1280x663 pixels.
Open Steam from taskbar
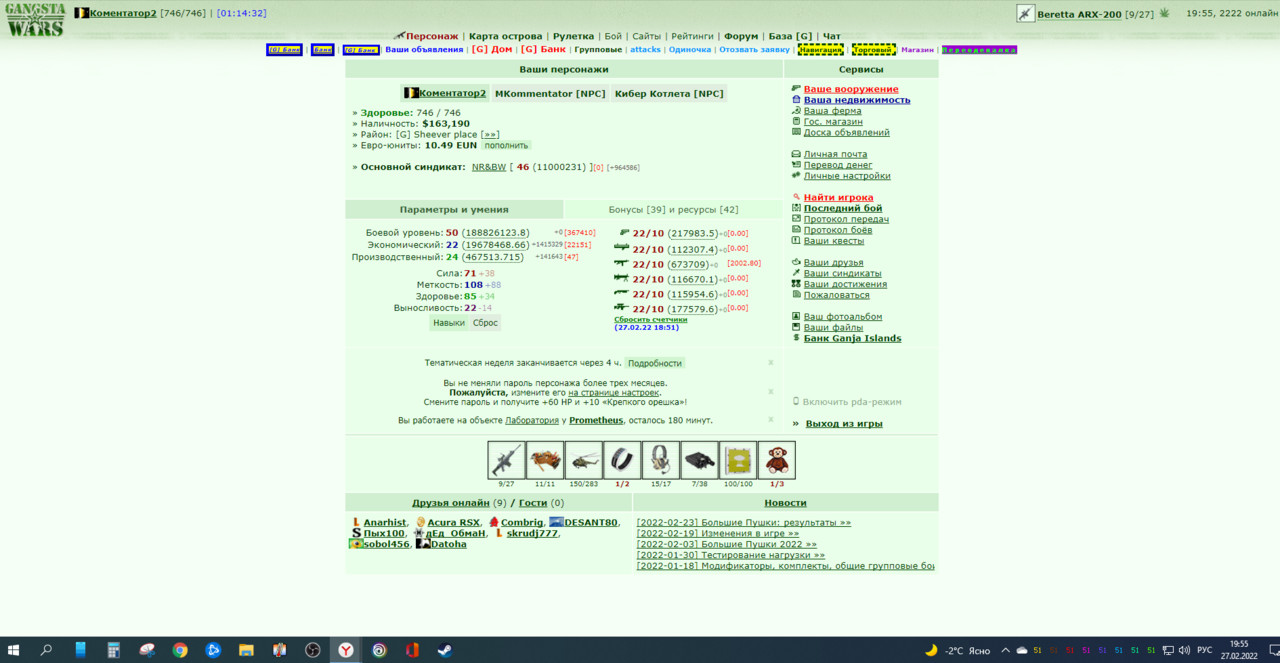[443, 650]
